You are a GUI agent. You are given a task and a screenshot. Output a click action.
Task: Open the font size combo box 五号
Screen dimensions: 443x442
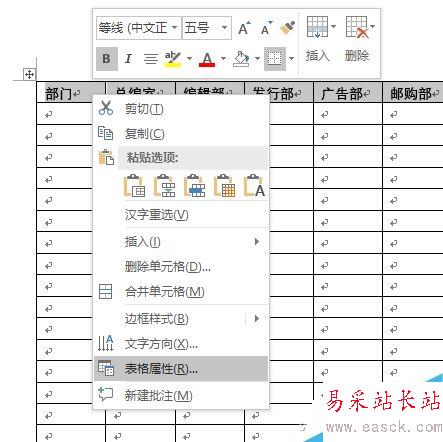coord(207,28)
